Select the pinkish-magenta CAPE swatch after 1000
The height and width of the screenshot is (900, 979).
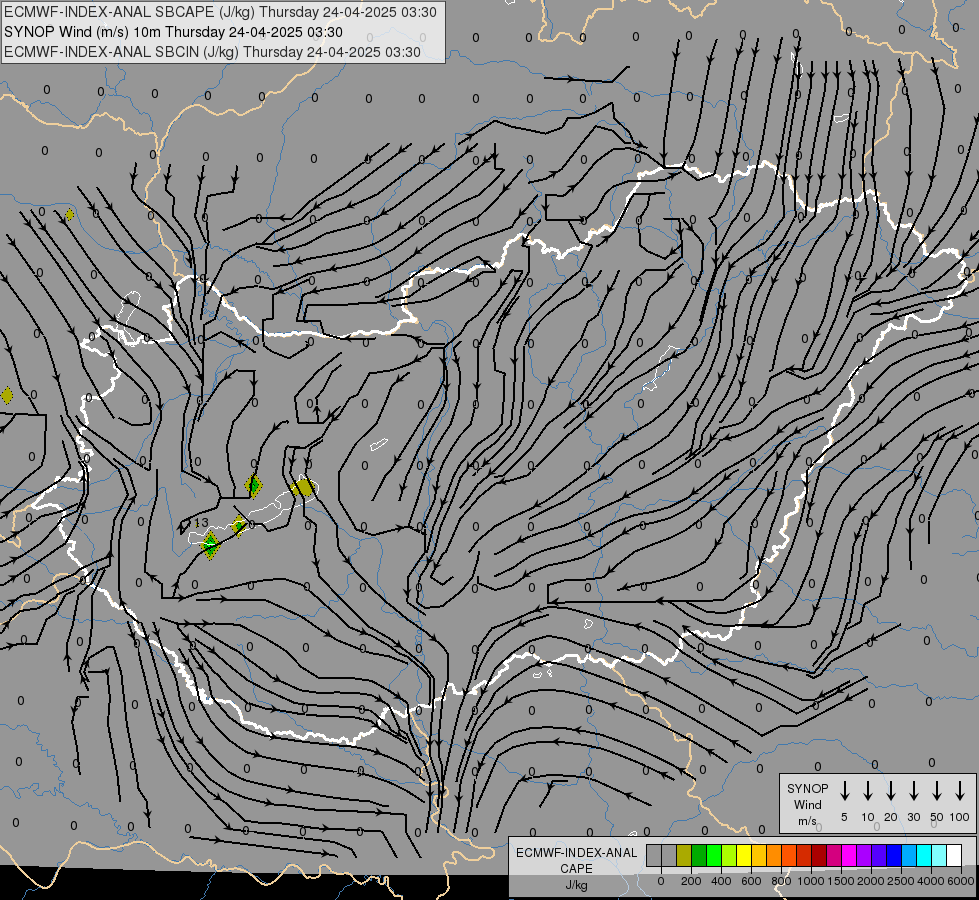point(835,855)
